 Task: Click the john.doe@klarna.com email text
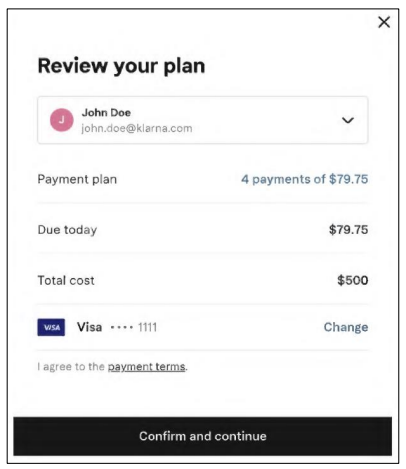click(x=137, y=128)
